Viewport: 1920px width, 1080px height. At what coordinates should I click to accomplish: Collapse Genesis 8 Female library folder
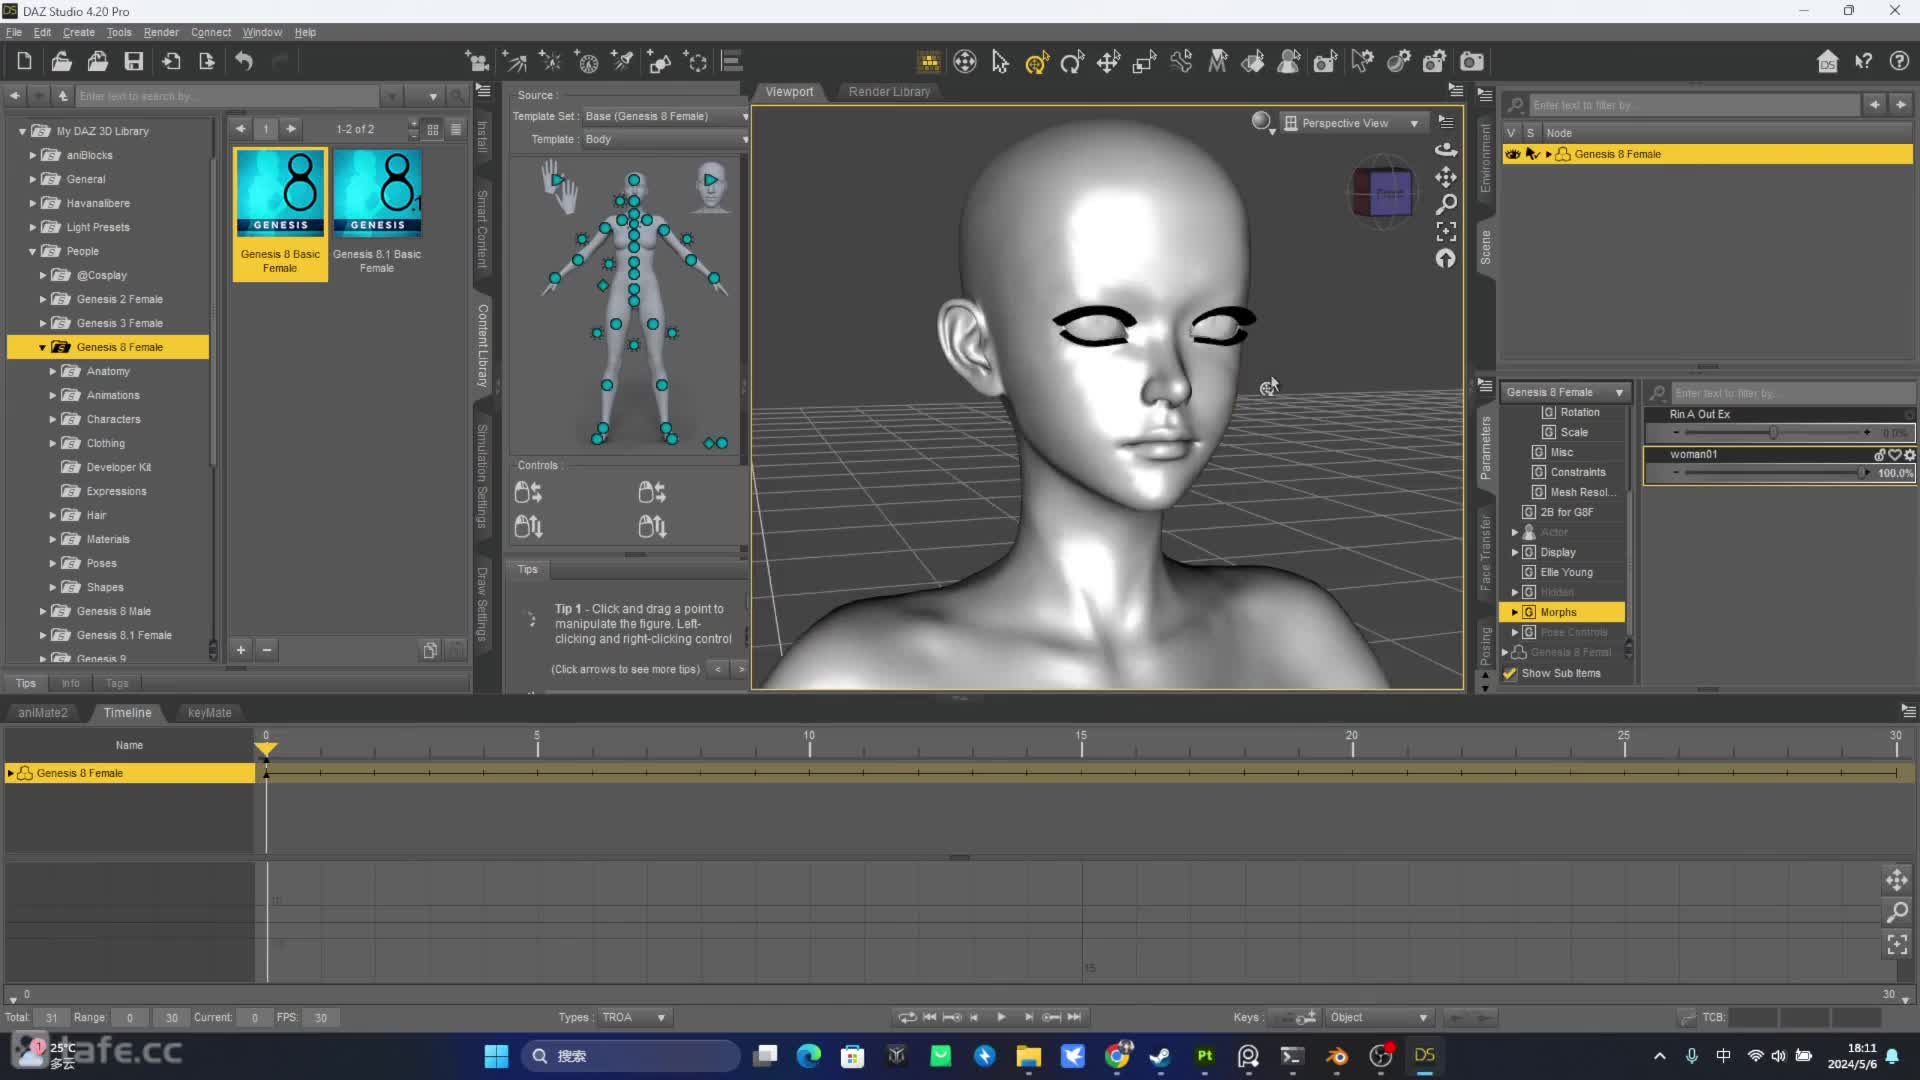point(43,348)
